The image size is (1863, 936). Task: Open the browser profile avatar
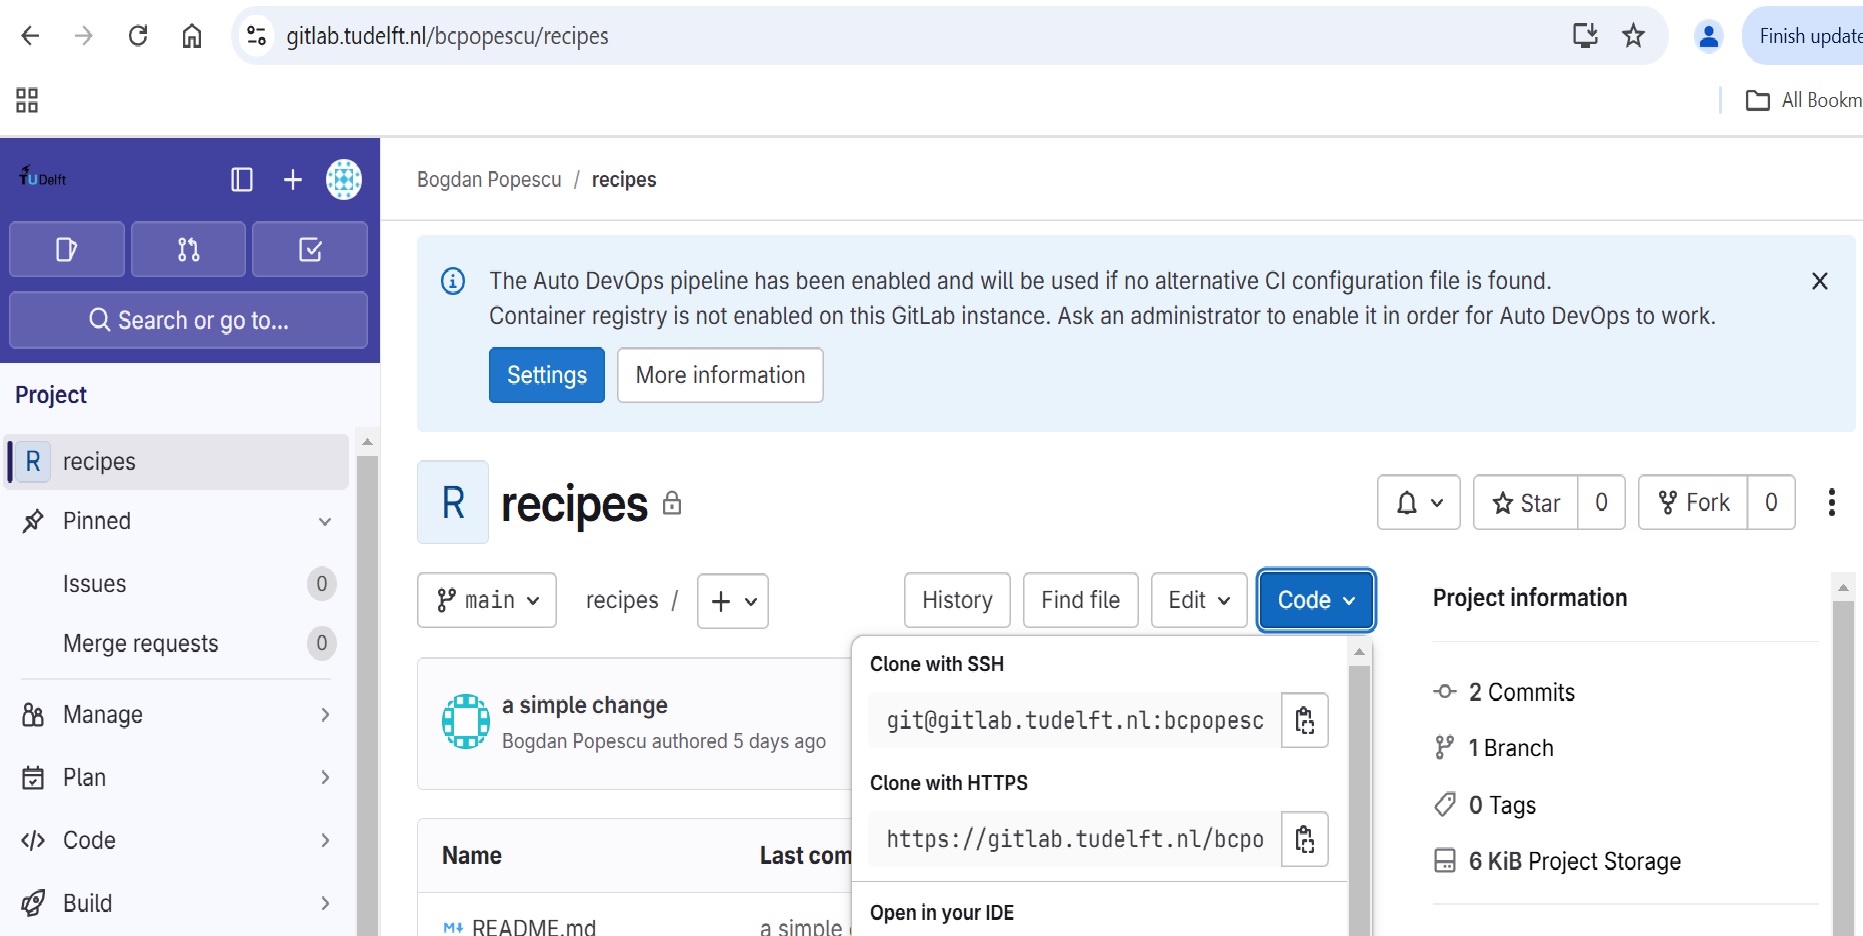click(1709, 36)
